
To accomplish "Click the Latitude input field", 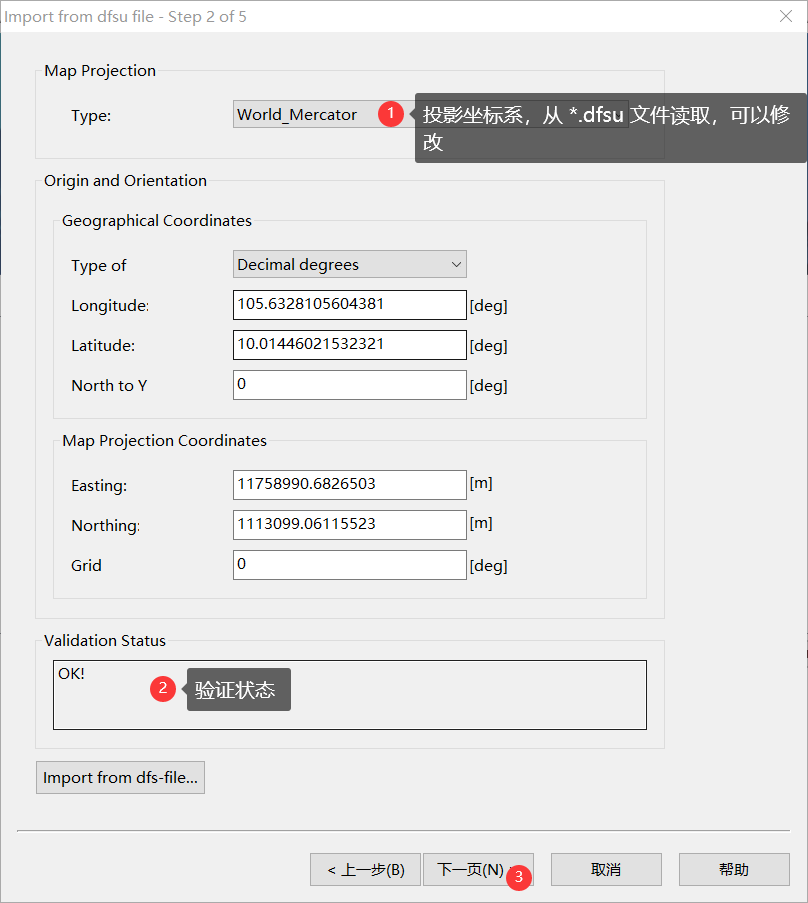I will 350,345.
